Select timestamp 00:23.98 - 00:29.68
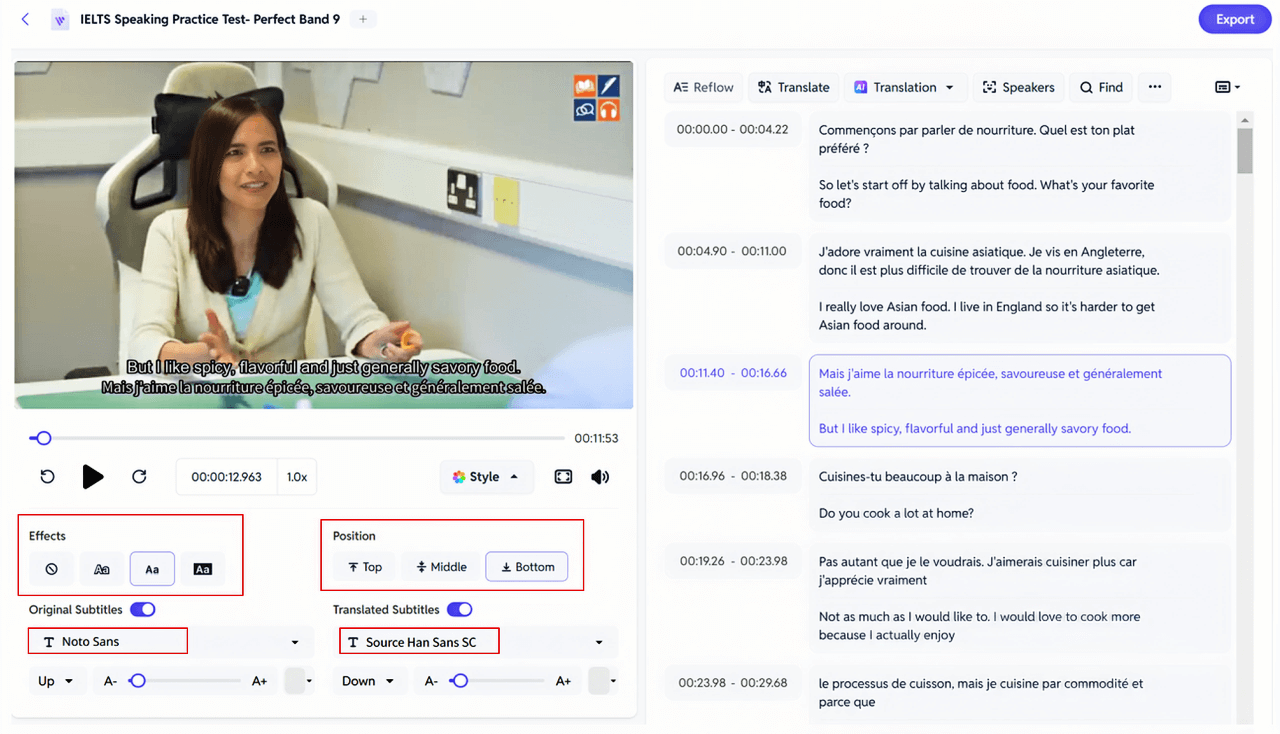 point(733,683)
